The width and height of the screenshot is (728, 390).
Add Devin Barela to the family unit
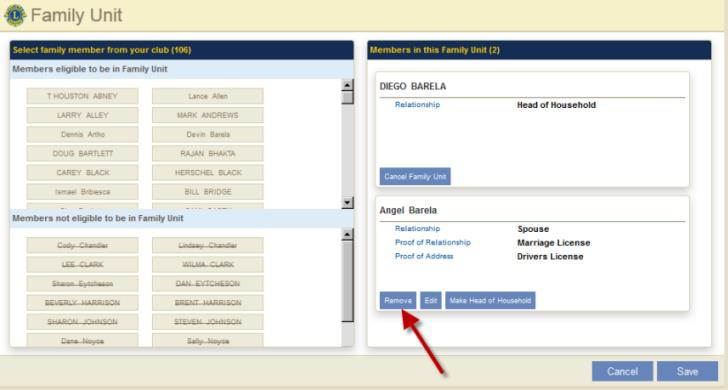208,134
